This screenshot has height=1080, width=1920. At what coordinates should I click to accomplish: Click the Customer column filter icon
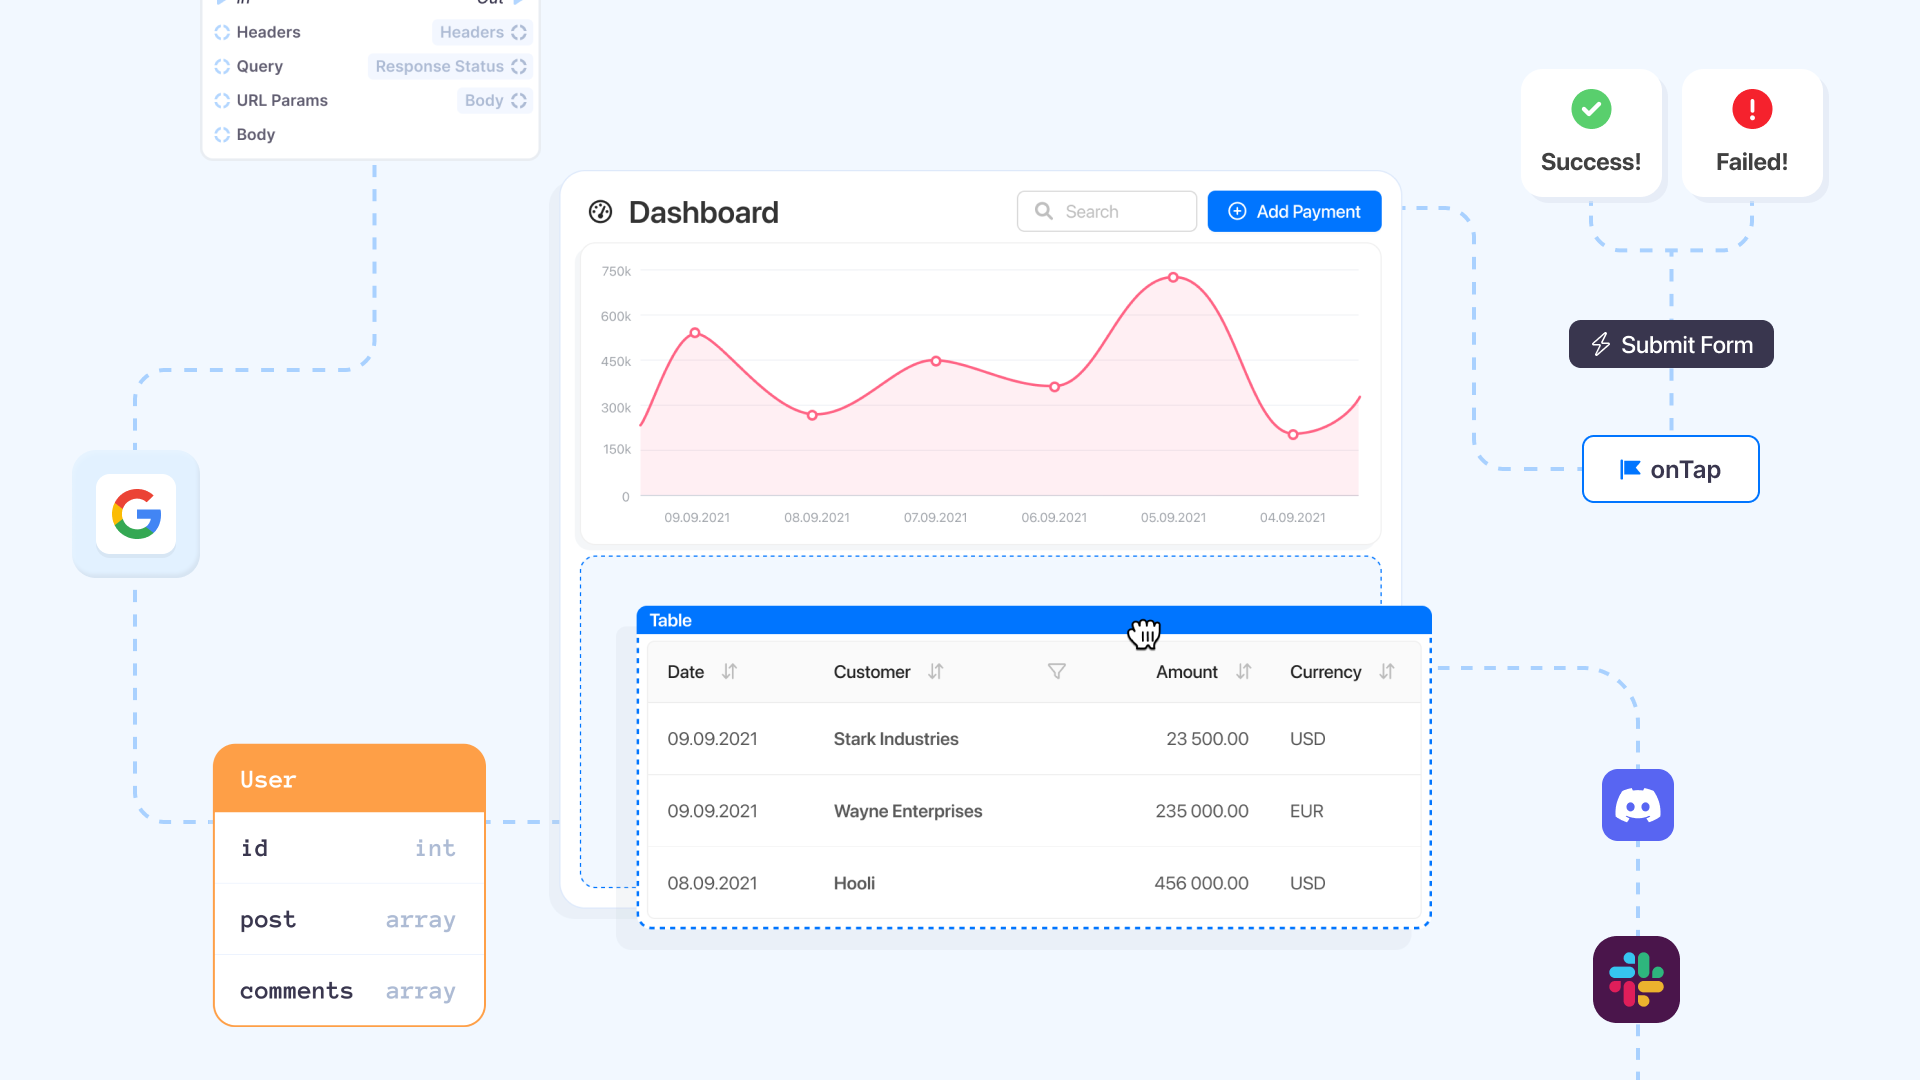(x=1056, y=671)
